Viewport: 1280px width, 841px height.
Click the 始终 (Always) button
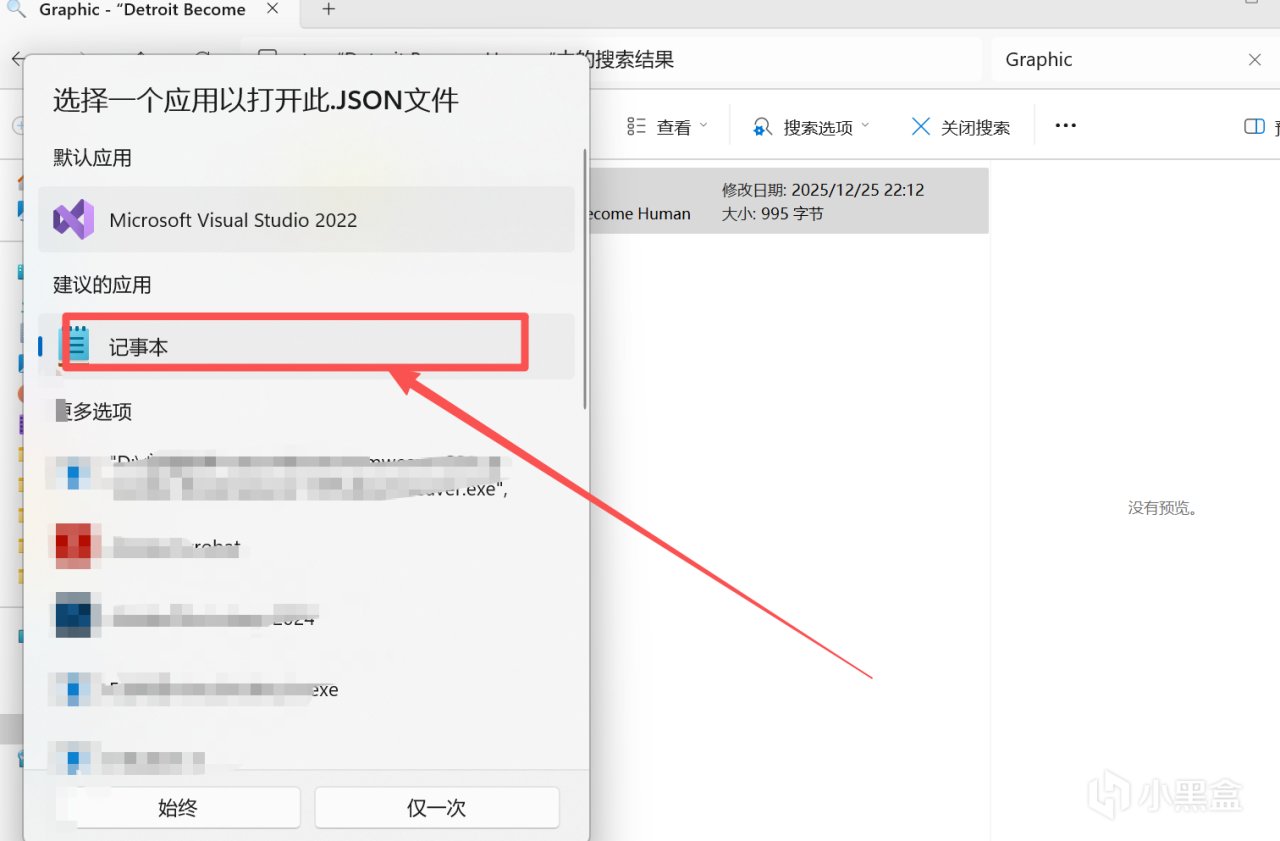178,807
